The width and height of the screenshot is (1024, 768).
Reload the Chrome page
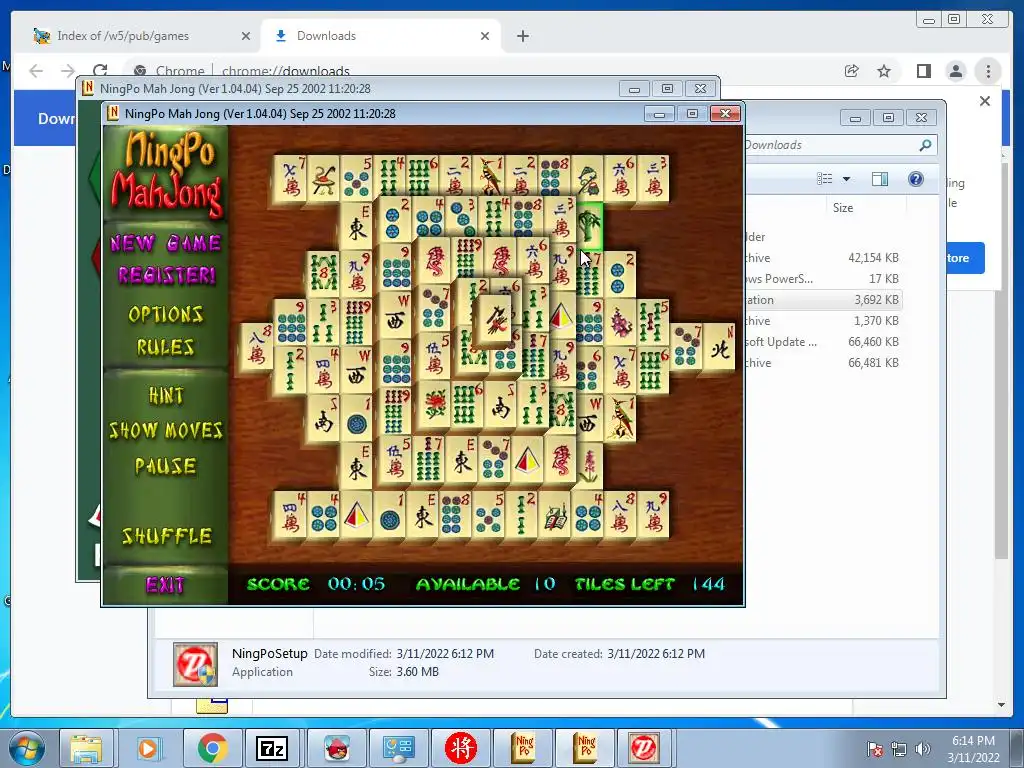pos(100,71)
